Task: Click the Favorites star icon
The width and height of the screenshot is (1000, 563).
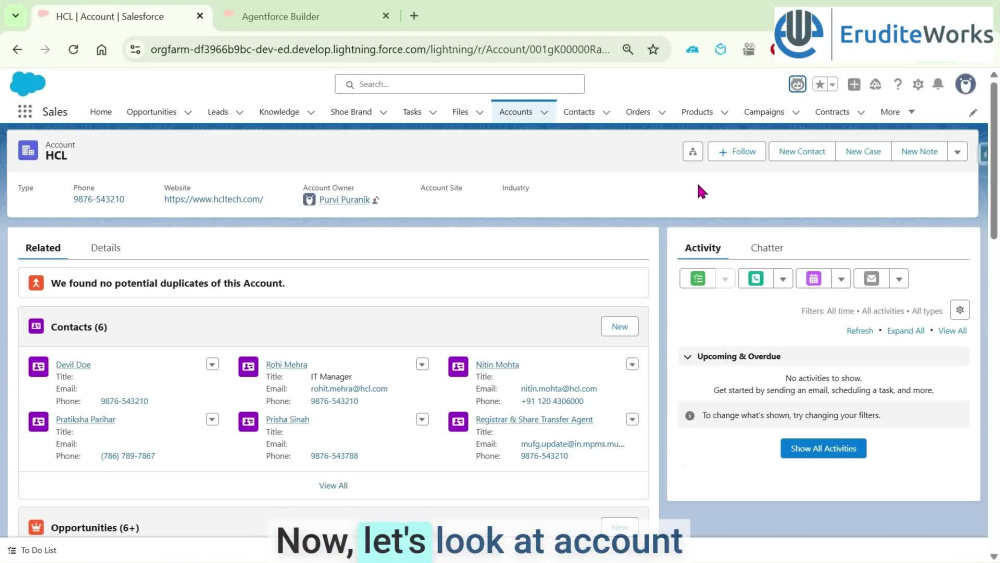Action: (x=820, y=84)
